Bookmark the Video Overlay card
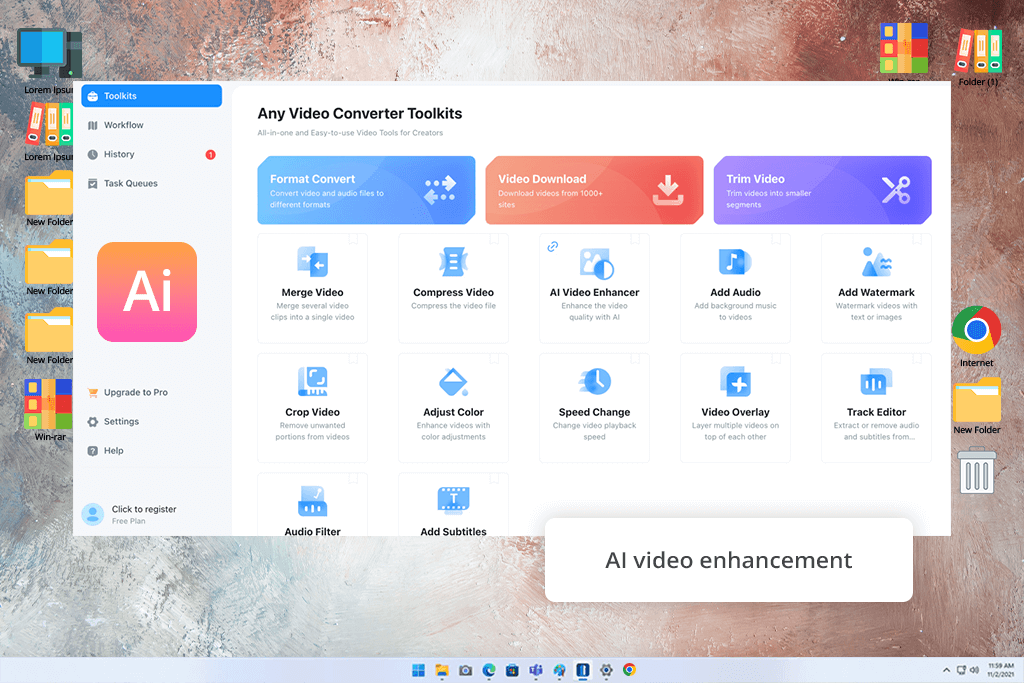This screenshot has height=683, width=1024. pyautogui.click(x=776, y=359)
